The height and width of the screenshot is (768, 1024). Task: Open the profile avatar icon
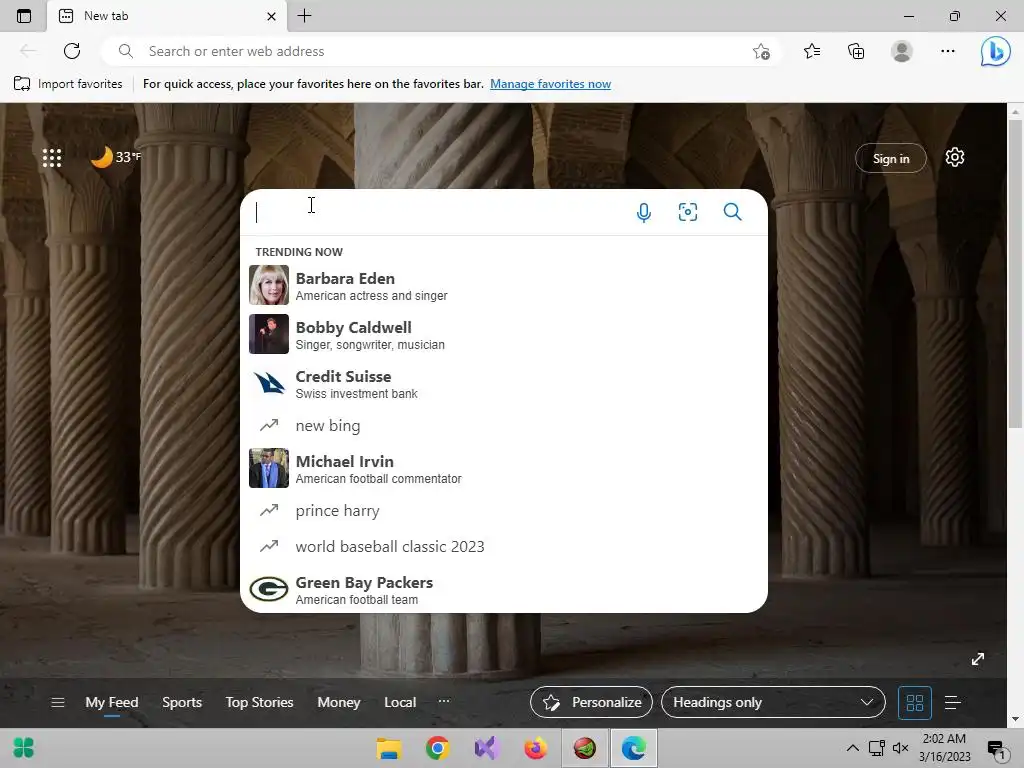901,51
